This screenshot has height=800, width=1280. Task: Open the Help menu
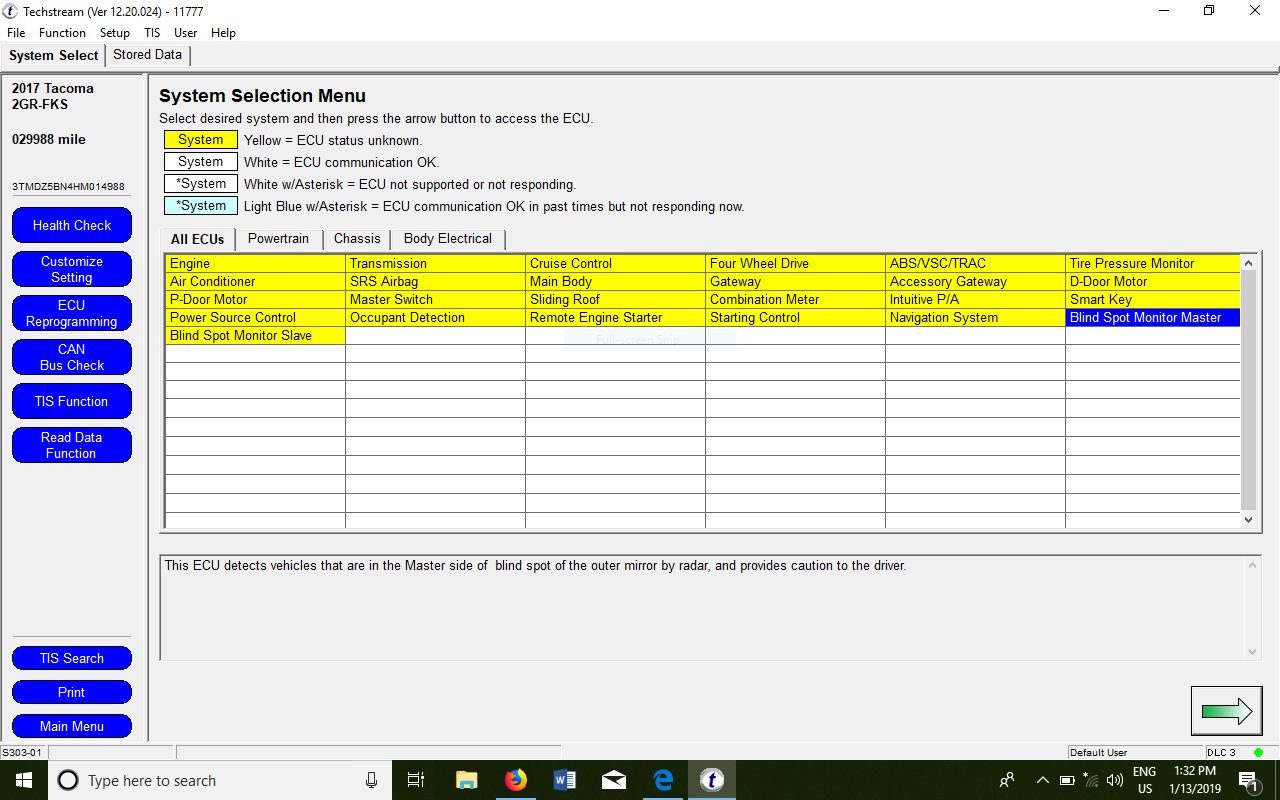coord(223,33)
